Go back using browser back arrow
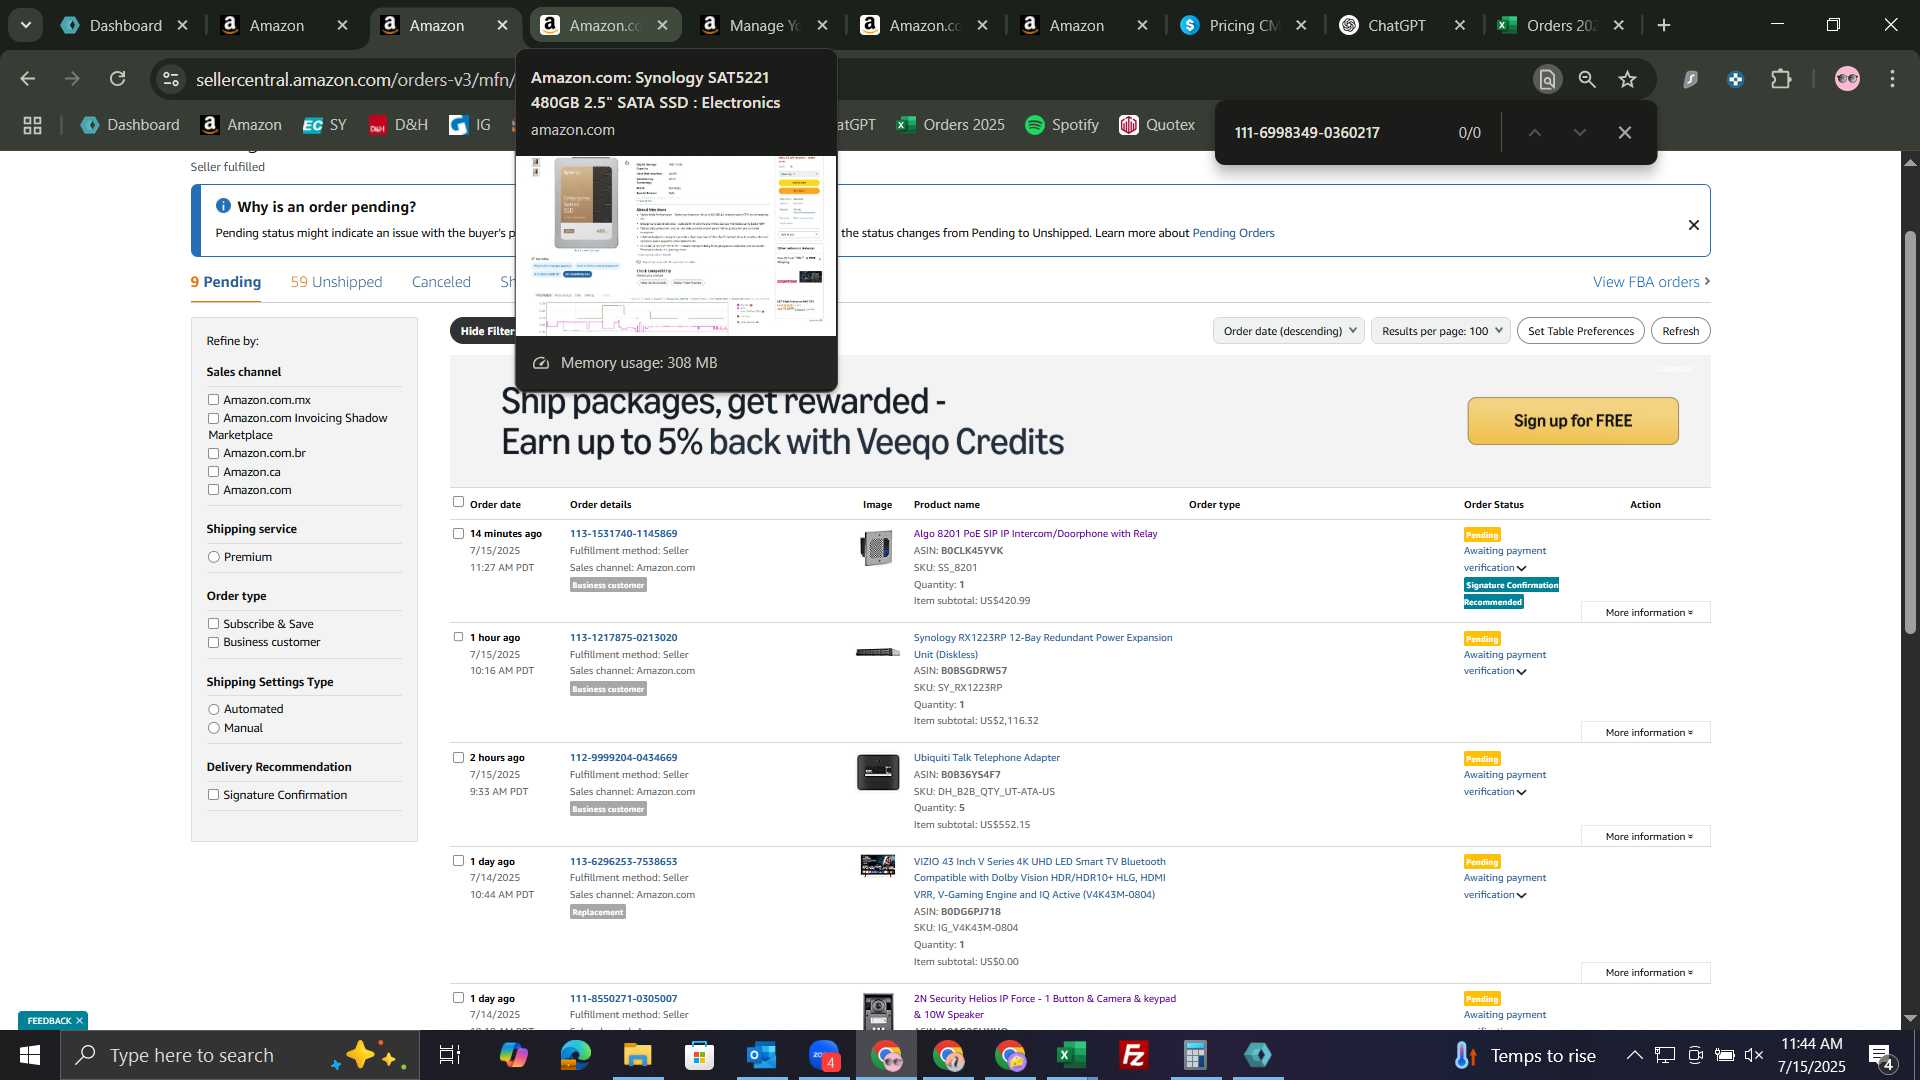 click(28, 79)
